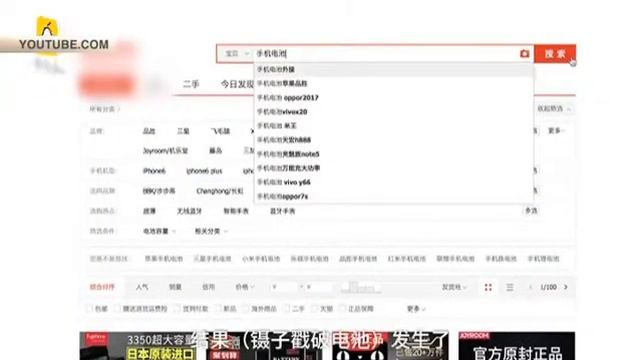Tick the 正品保障 checkbox
This screenshot has height=360, width=640.
pos(342,309)
